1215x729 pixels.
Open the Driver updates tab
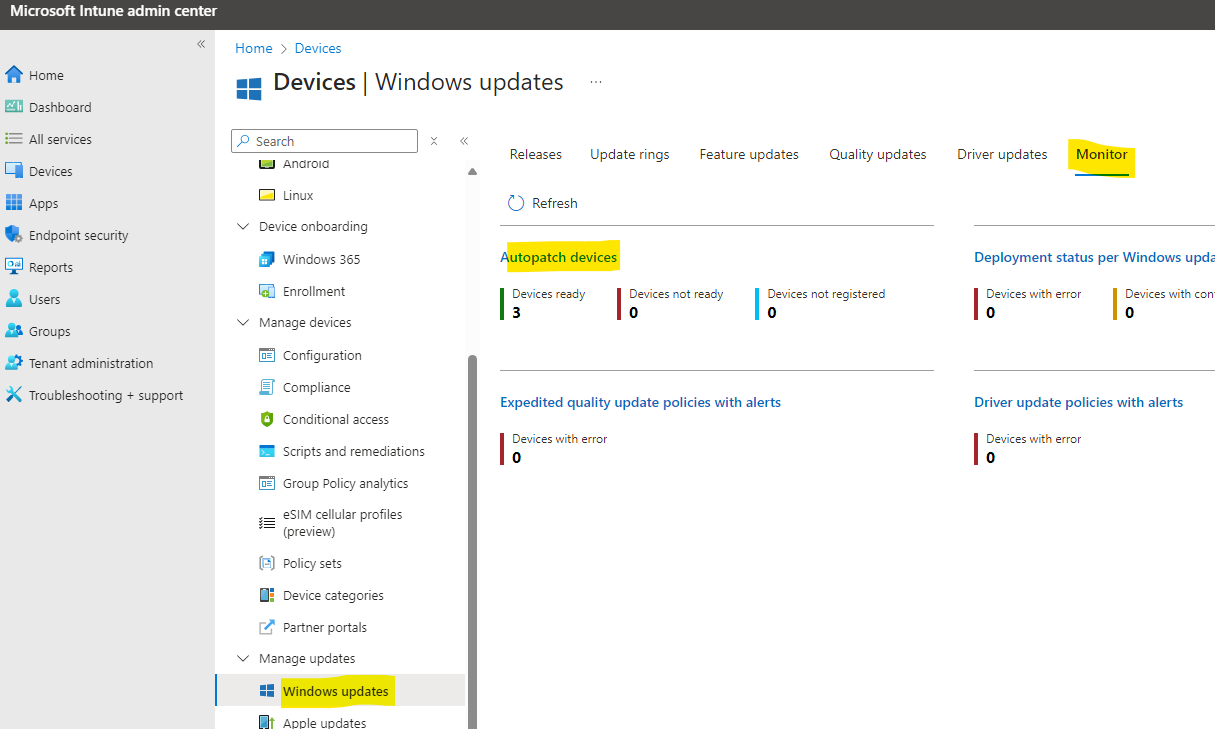1002,154
